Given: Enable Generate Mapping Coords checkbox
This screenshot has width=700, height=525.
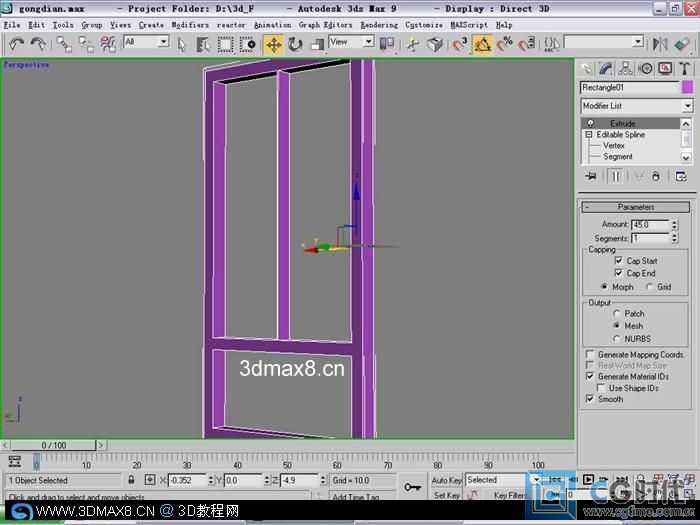Looking at the screenshot, I should [x=590, y=354].
